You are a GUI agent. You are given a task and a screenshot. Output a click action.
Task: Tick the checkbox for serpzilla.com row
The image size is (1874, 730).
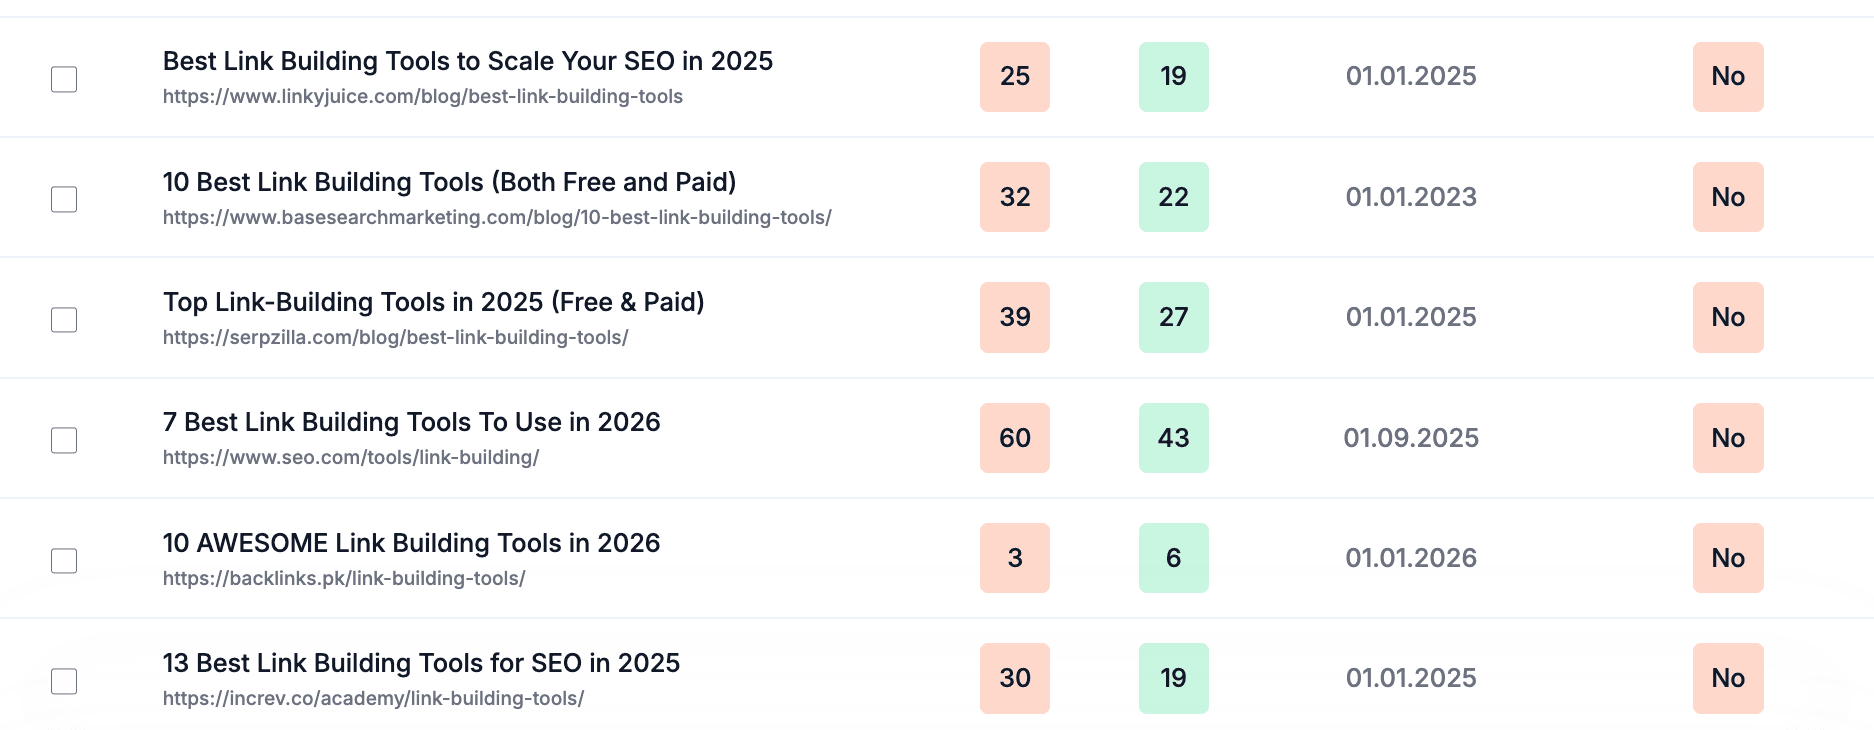[64, 320]
